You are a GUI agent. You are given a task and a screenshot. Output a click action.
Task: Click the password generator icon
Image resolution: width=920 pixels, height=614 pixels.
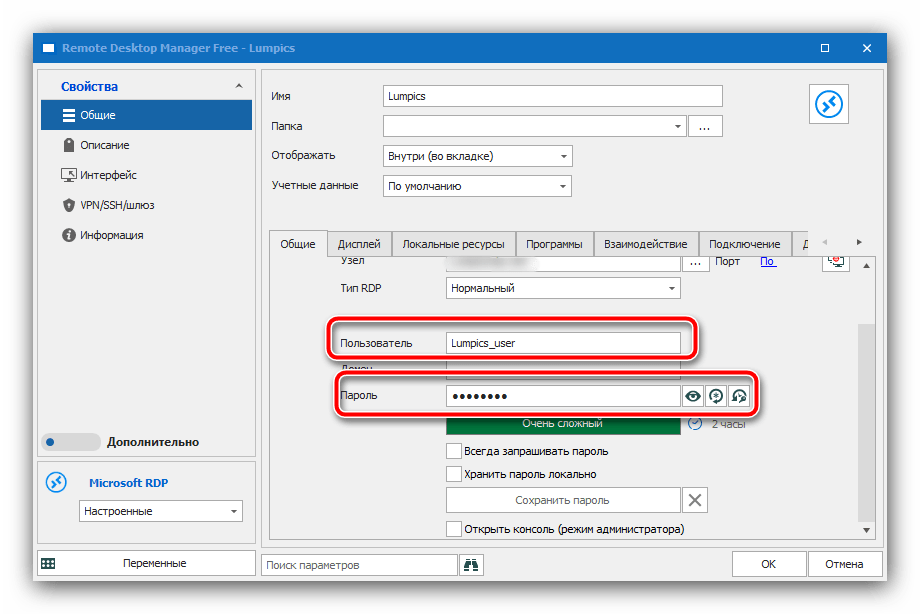[x=716, y=396]
